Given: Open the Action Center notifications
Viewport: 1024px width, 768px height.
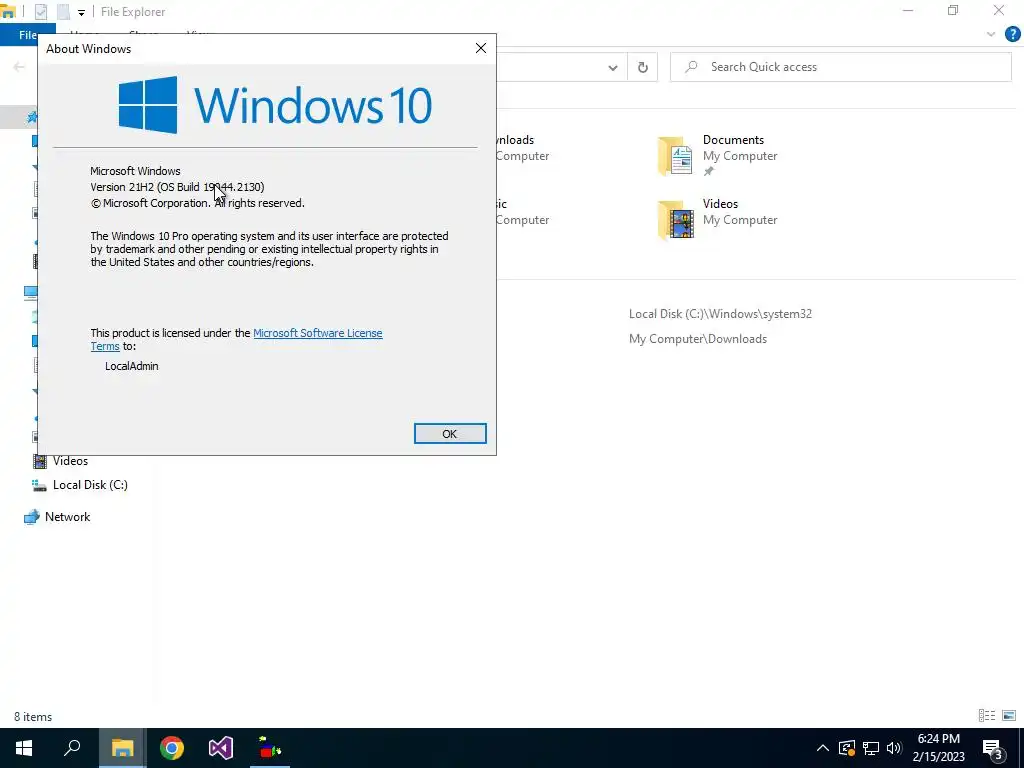Looking at the screenshot, I should point(993,749).
